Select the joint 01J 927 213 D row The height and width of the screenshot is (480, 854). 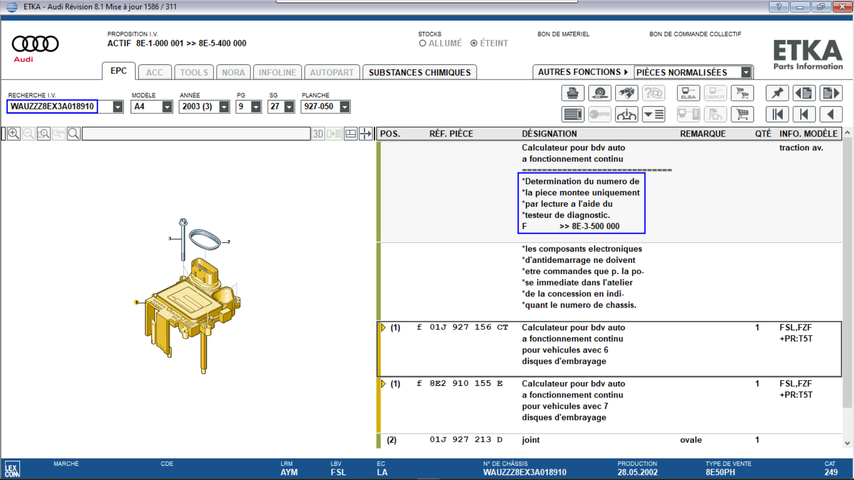(610, 440)
